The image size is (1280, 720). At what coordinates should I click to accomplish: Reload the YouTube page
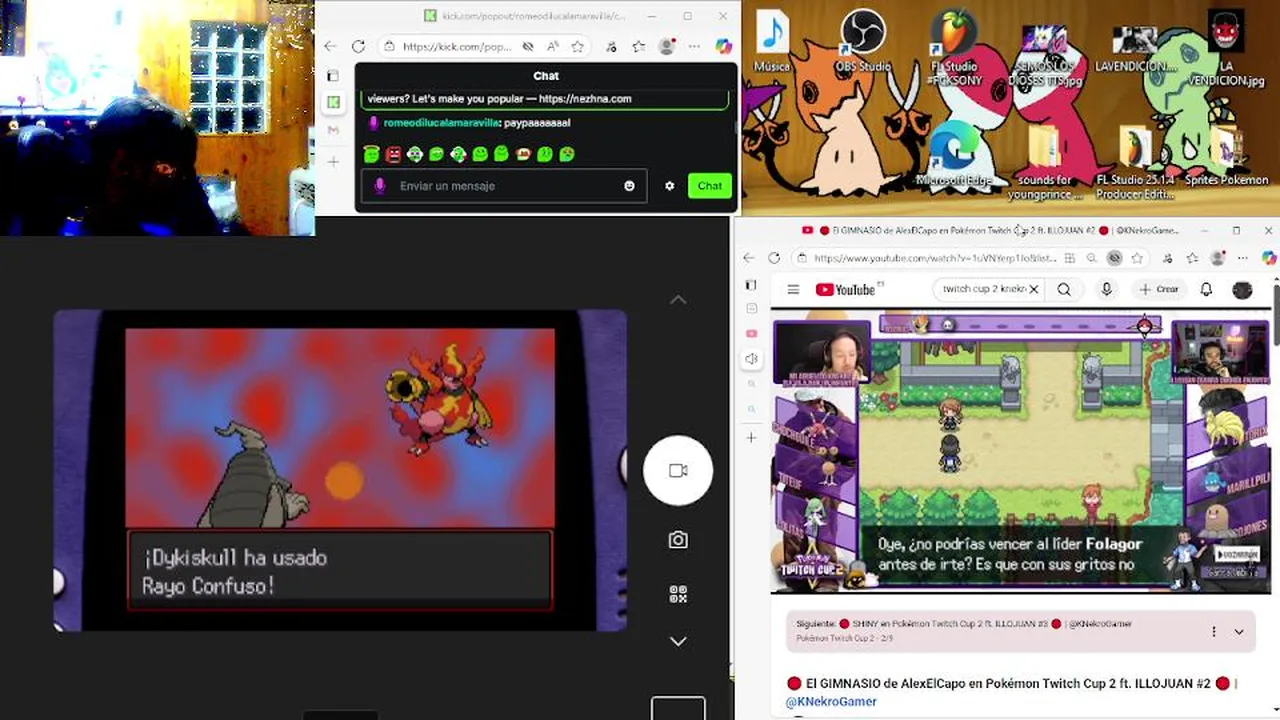click(774, 258)
